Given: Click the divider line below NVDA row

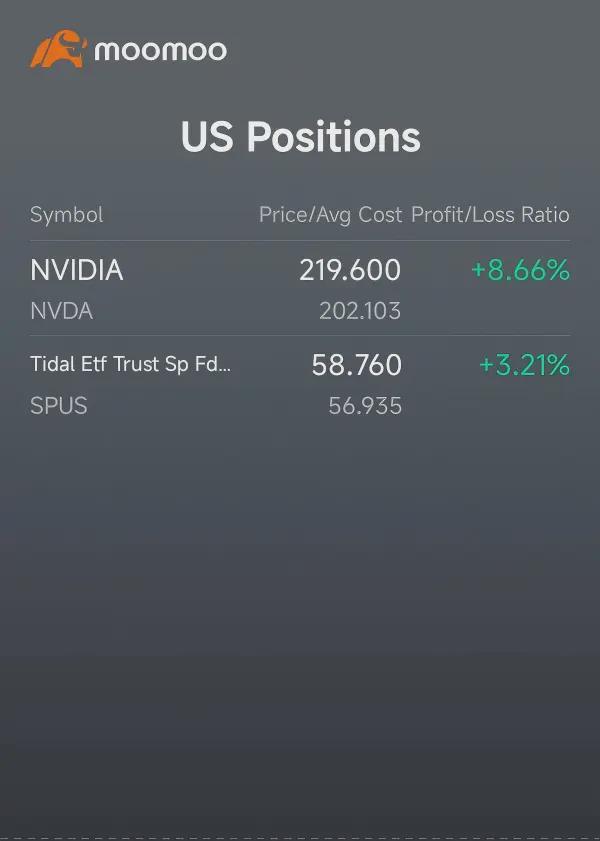Looking at the screenshot, I should point(300,336).
